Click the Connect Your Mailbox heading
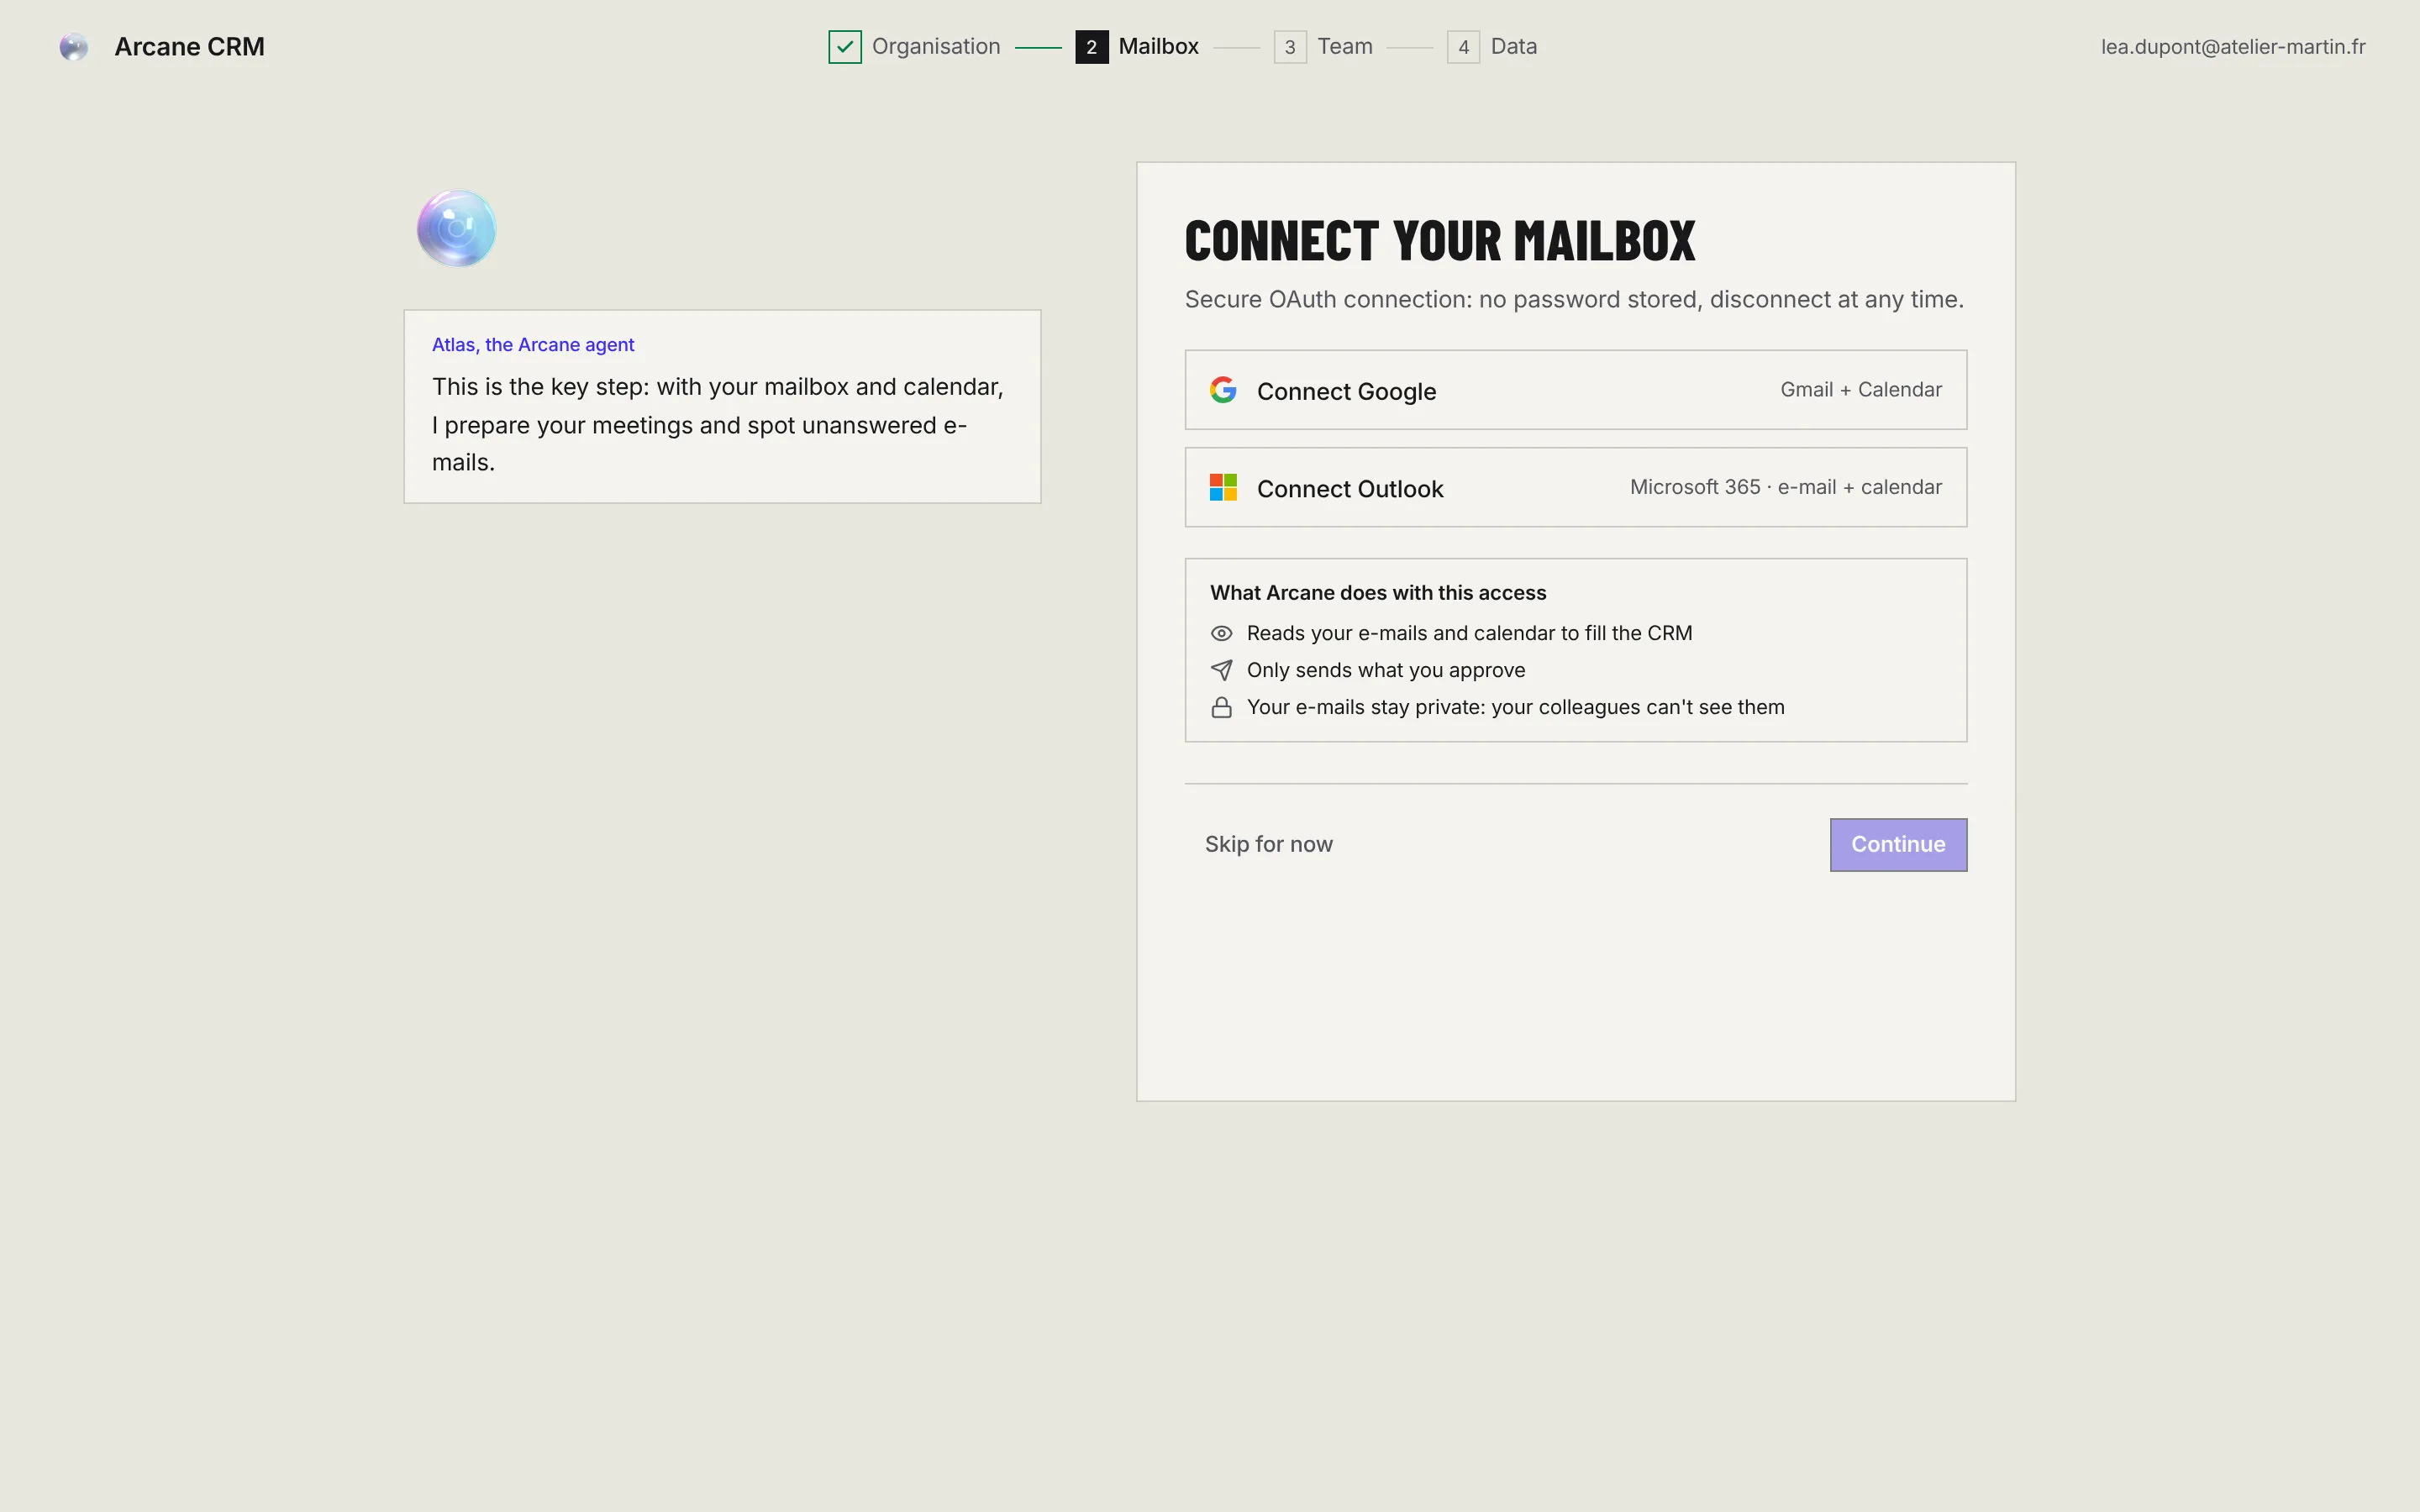Screen dimensions: 2420x1512 [x=1440, y=241]
